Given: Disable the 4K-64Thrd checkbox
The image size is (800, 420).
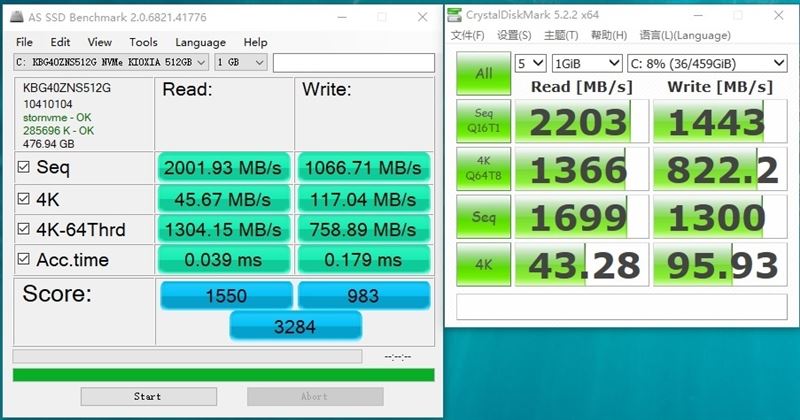Looking at the screenshot, I should pos(23,229).
